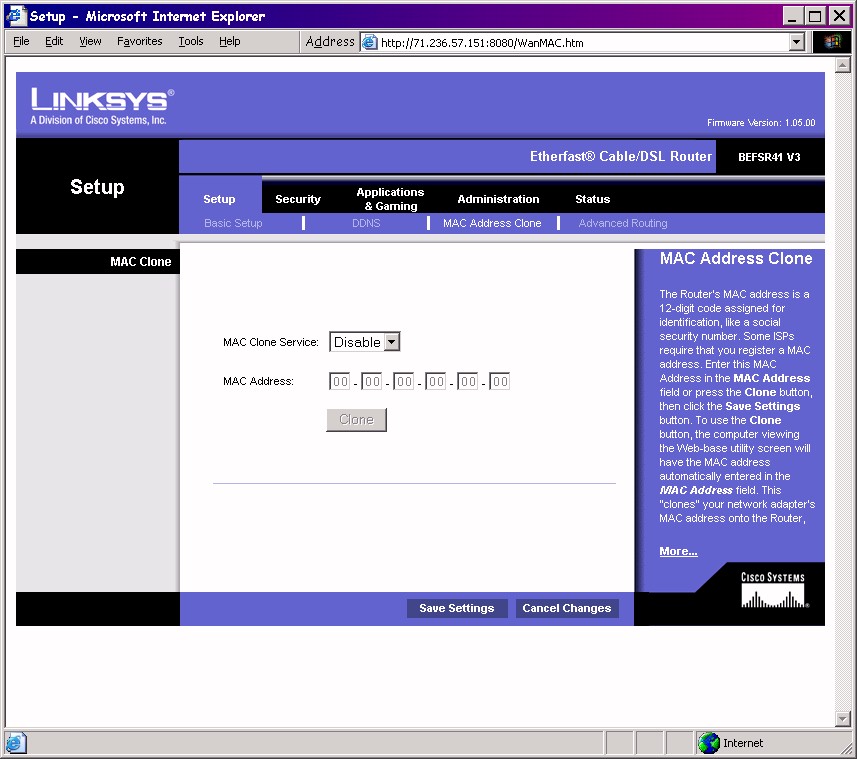Open the Help menu

230,42
